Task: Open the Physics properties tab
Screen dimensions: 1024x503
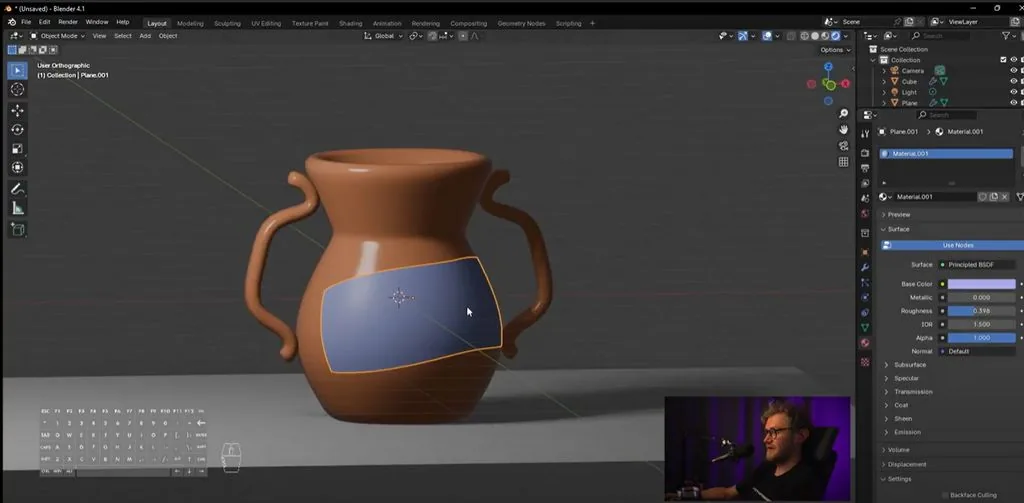Action: pyautogui.click(x=865, y=297)
